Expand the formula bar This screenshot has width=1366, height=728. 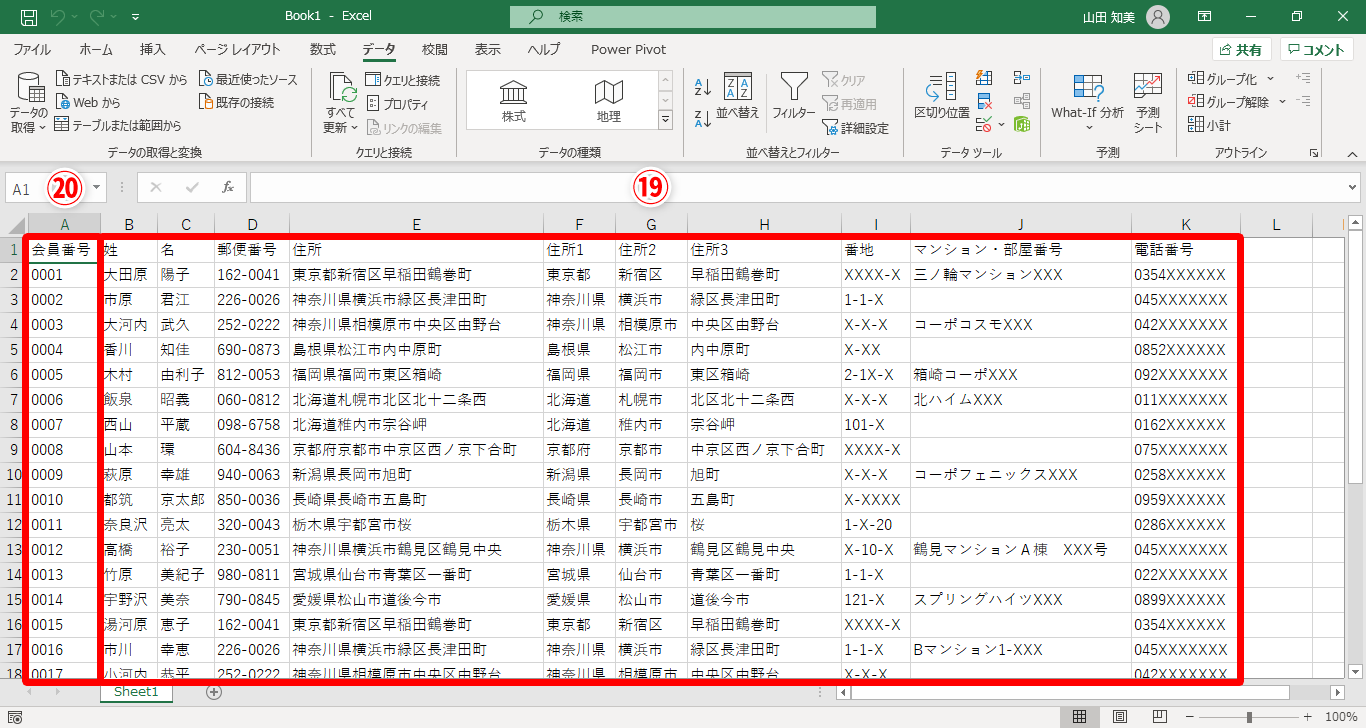[x=1352, y=187]
